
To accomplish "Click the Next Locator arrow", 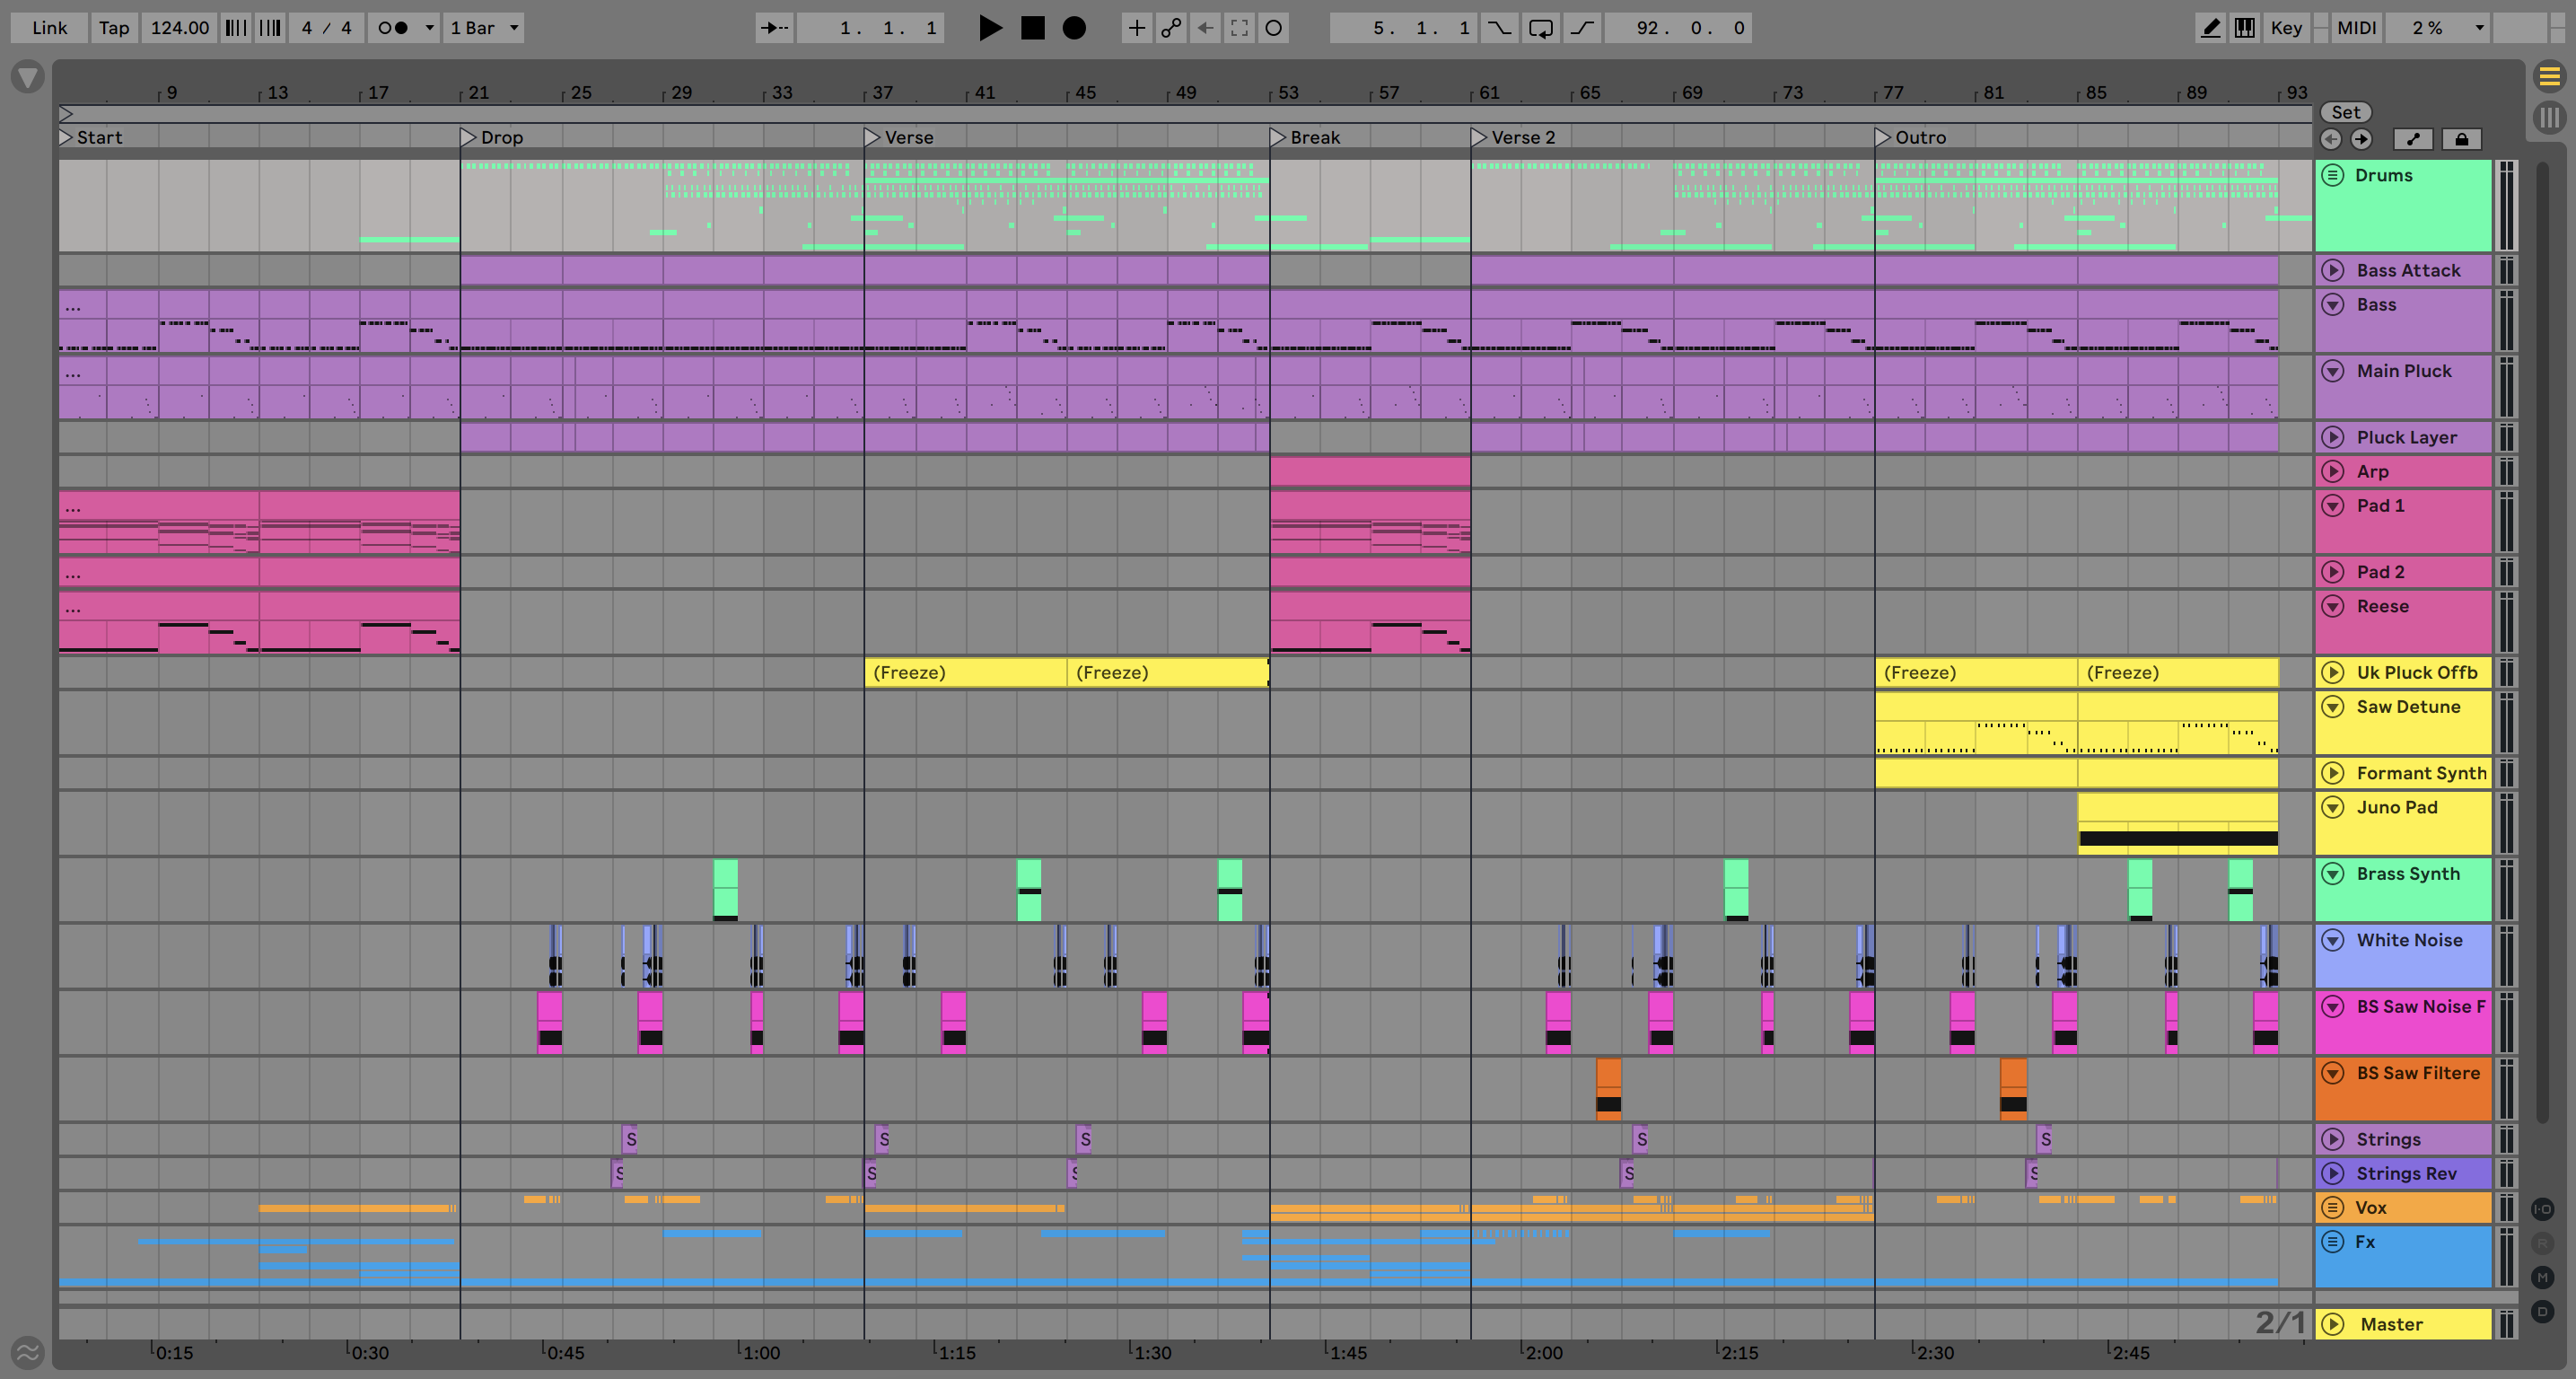I will [2361, 139].
